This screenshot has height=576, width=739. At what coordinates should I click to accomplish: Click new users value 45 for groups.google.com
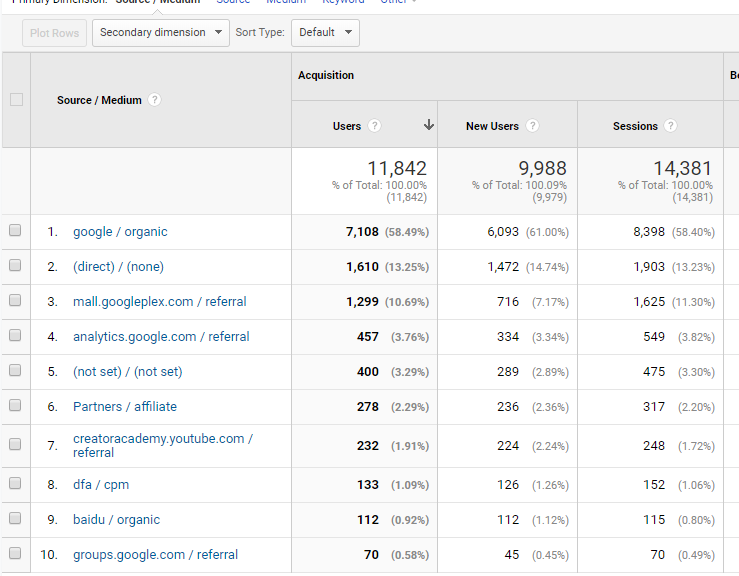(x=512, y=554)
